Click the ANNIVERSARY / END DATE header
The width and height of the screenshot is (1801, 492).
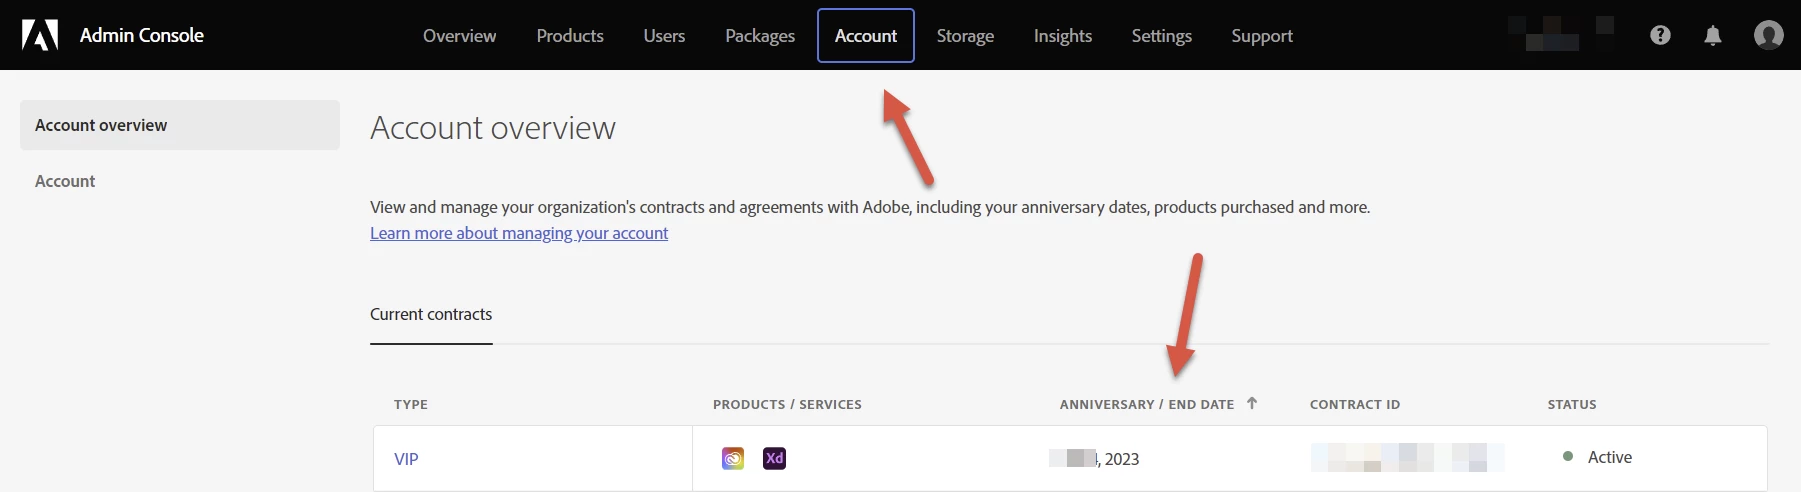(x=1147, y=404)
